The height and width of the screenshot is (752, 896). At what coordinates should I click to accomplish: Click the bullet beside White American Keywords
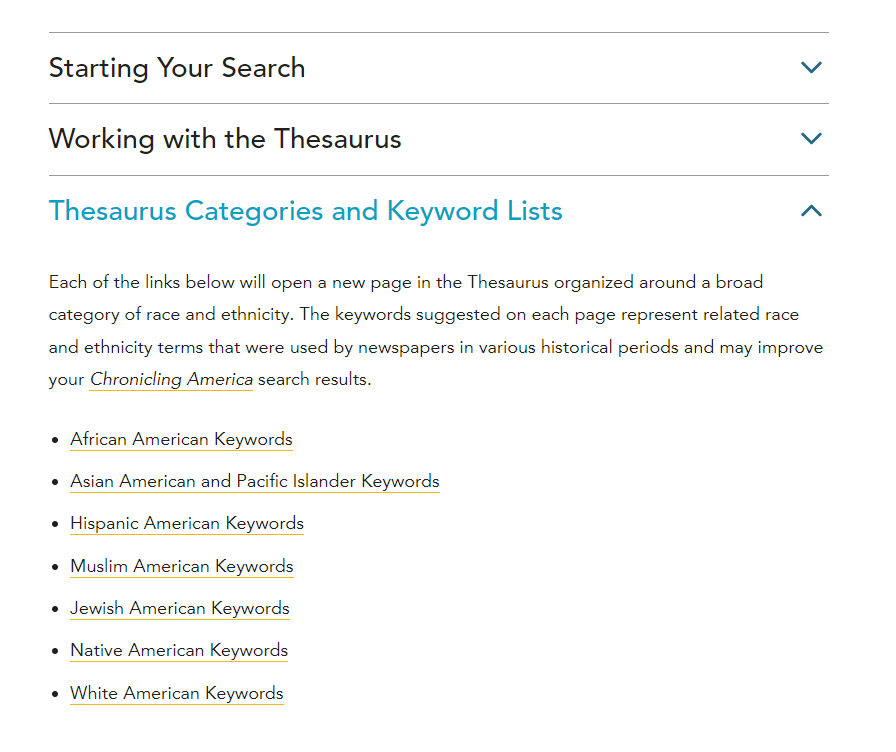(55, 694)
